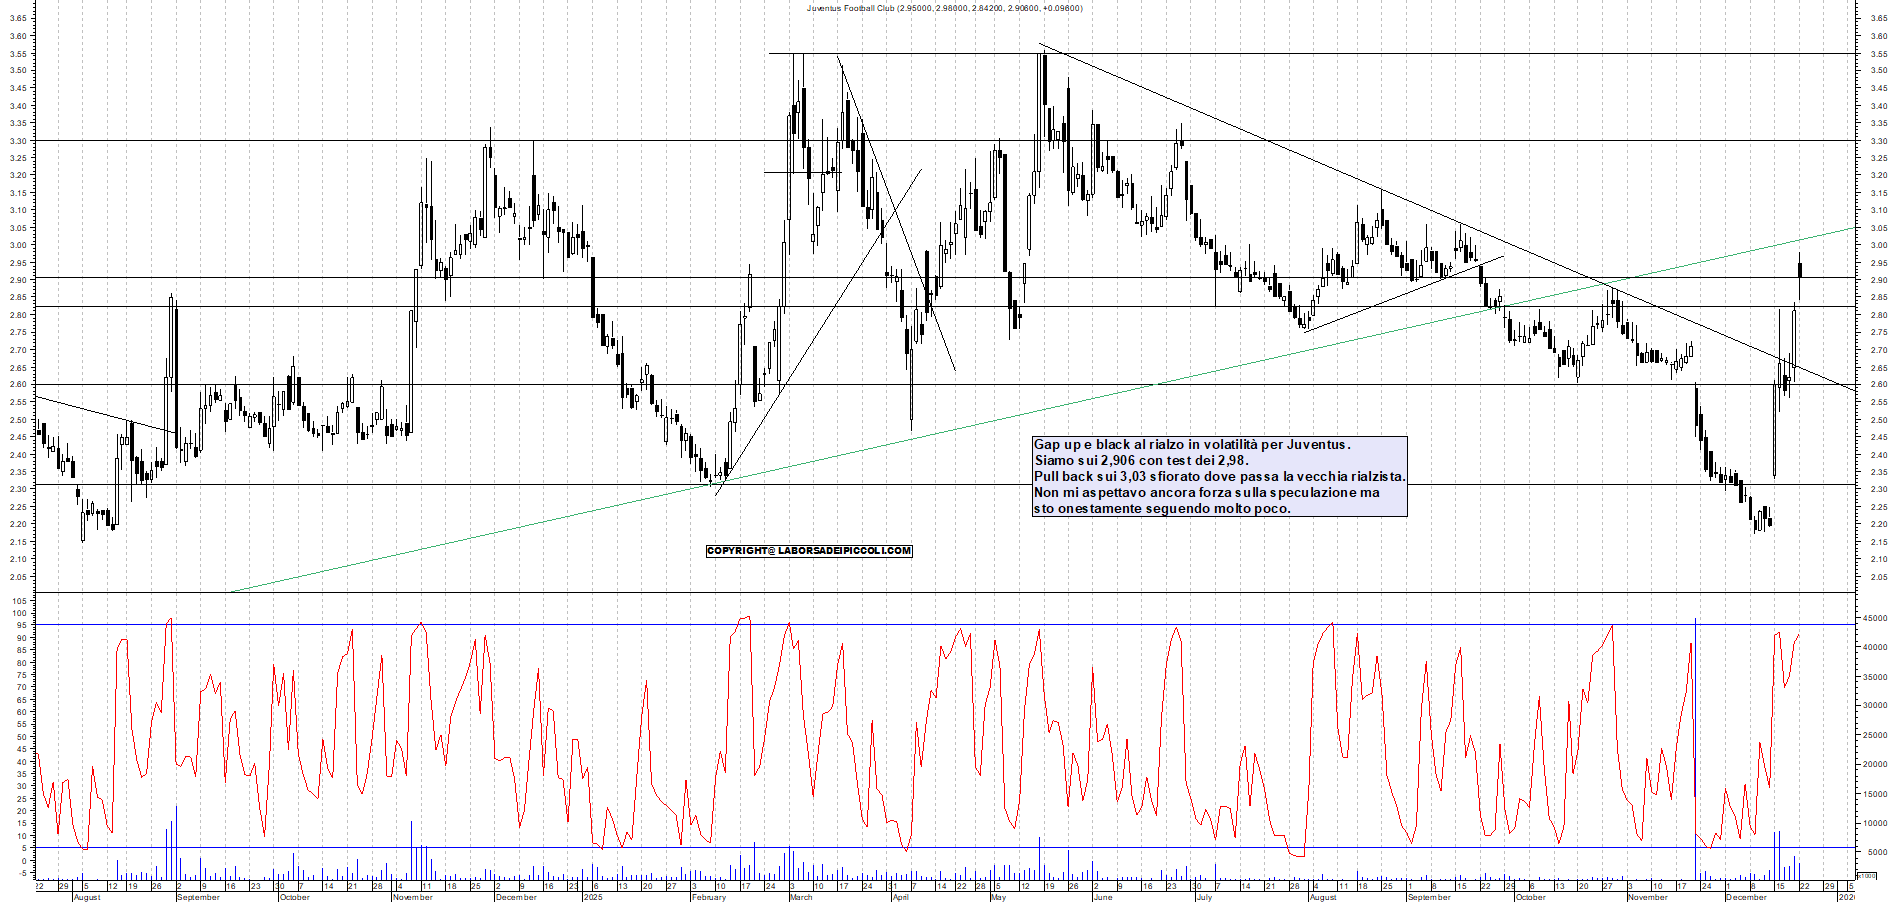The image size is (1890, 902).
Task: Click the 2025 year label on axis
Action: [593, 897]
